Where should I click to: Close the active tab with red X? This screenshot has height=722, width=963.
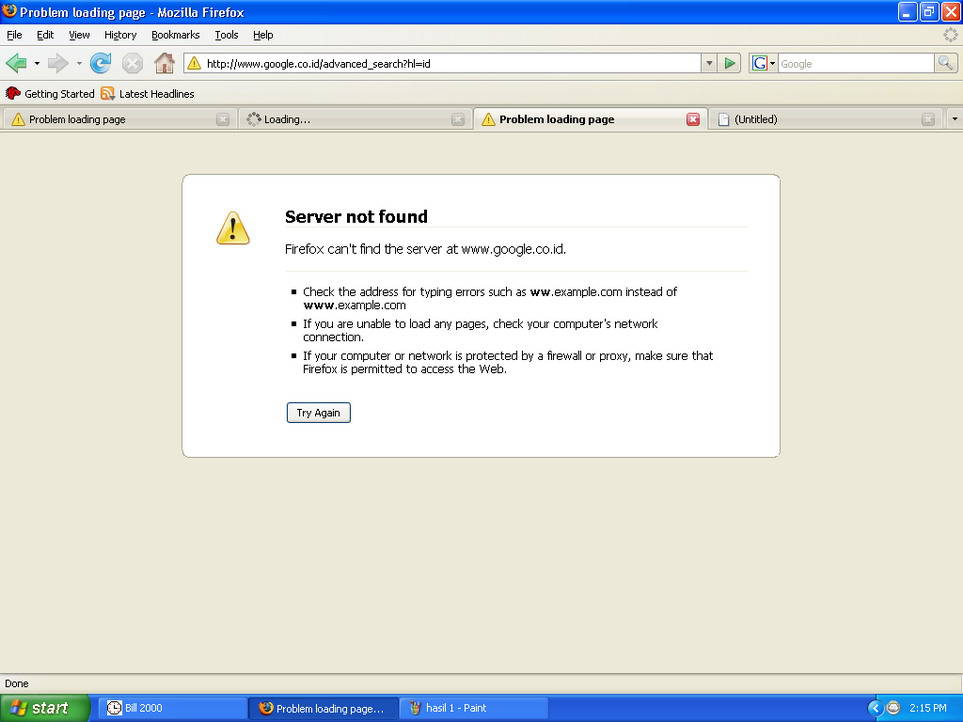coord(693,120)
